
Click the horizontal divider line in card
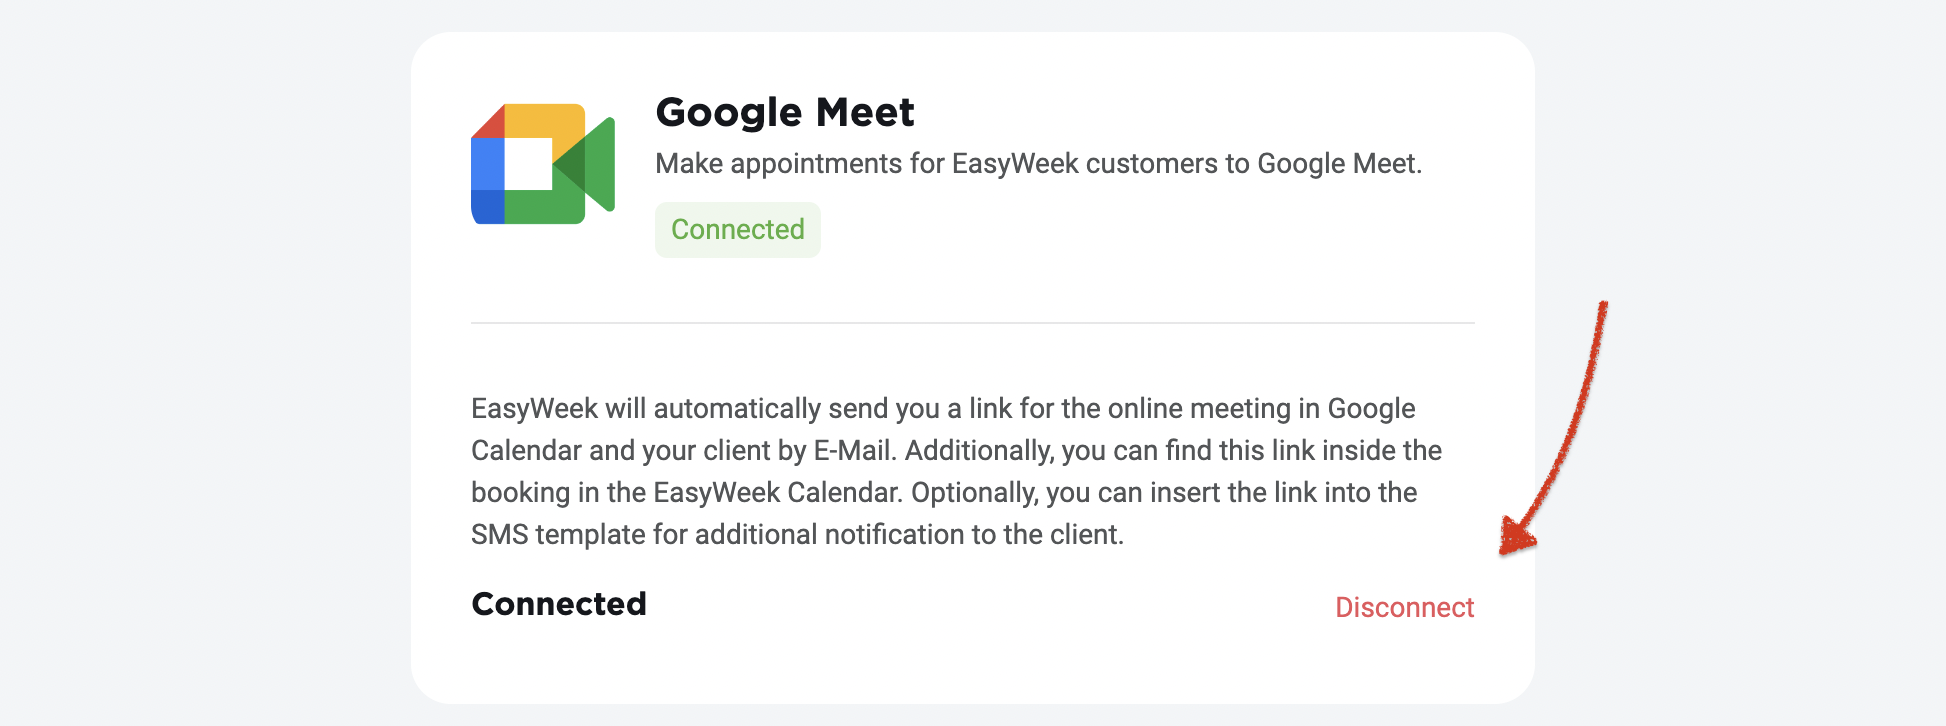point(973,323)
